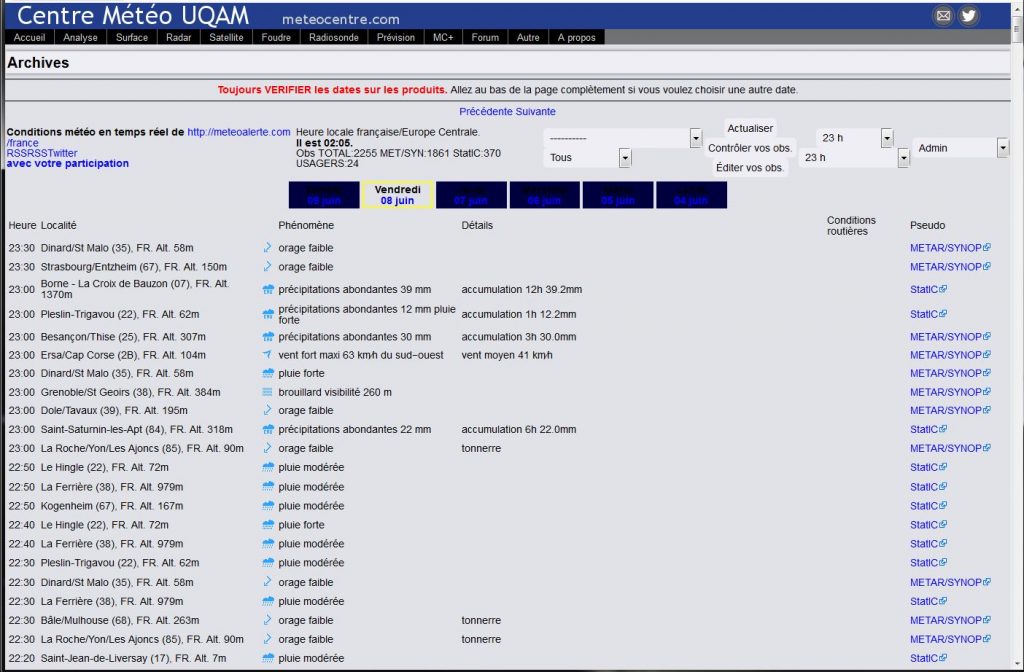
Task: Select the Prévision menu item
Action: 395,37
